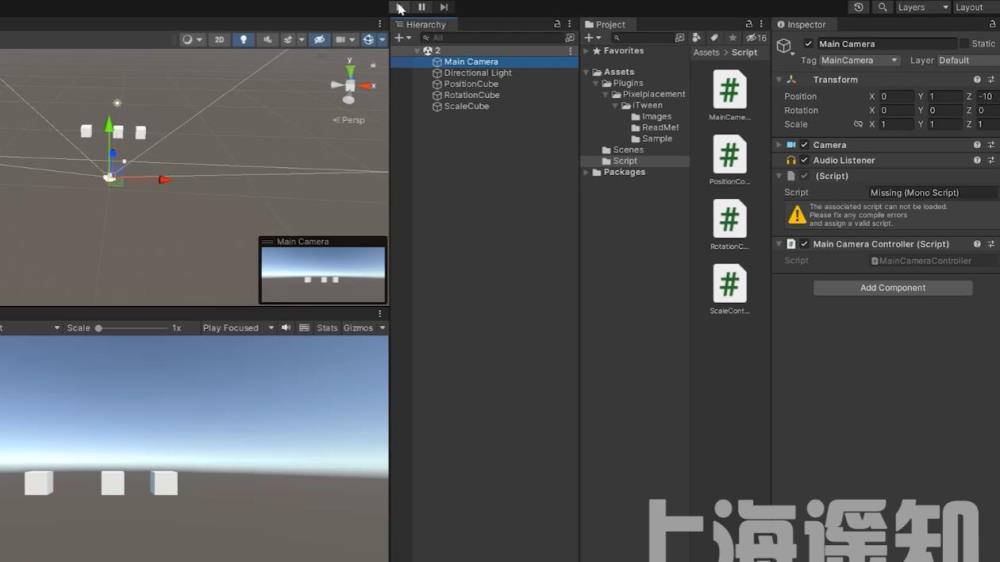This screenshot has width=1000, height=562.
Task: Lock the Project panel
Action: (749, 24)
